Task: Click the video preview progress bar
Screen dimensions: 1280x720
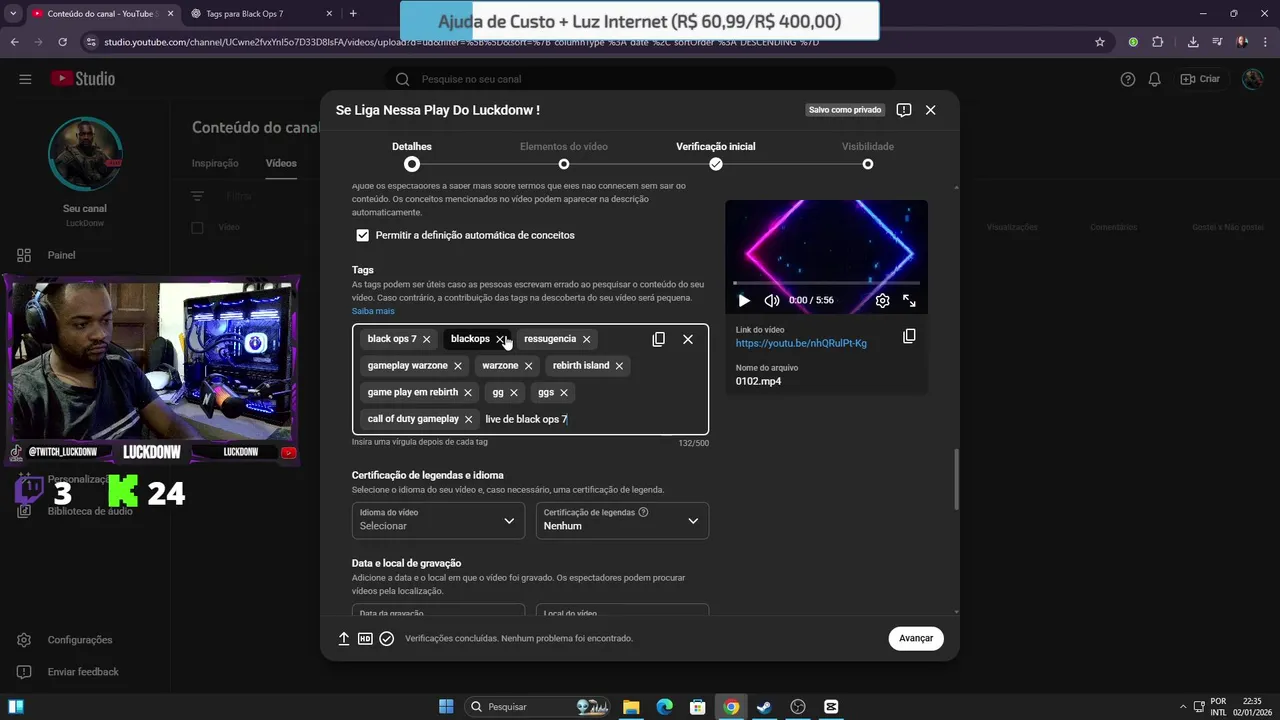Action: coord(826,284)
